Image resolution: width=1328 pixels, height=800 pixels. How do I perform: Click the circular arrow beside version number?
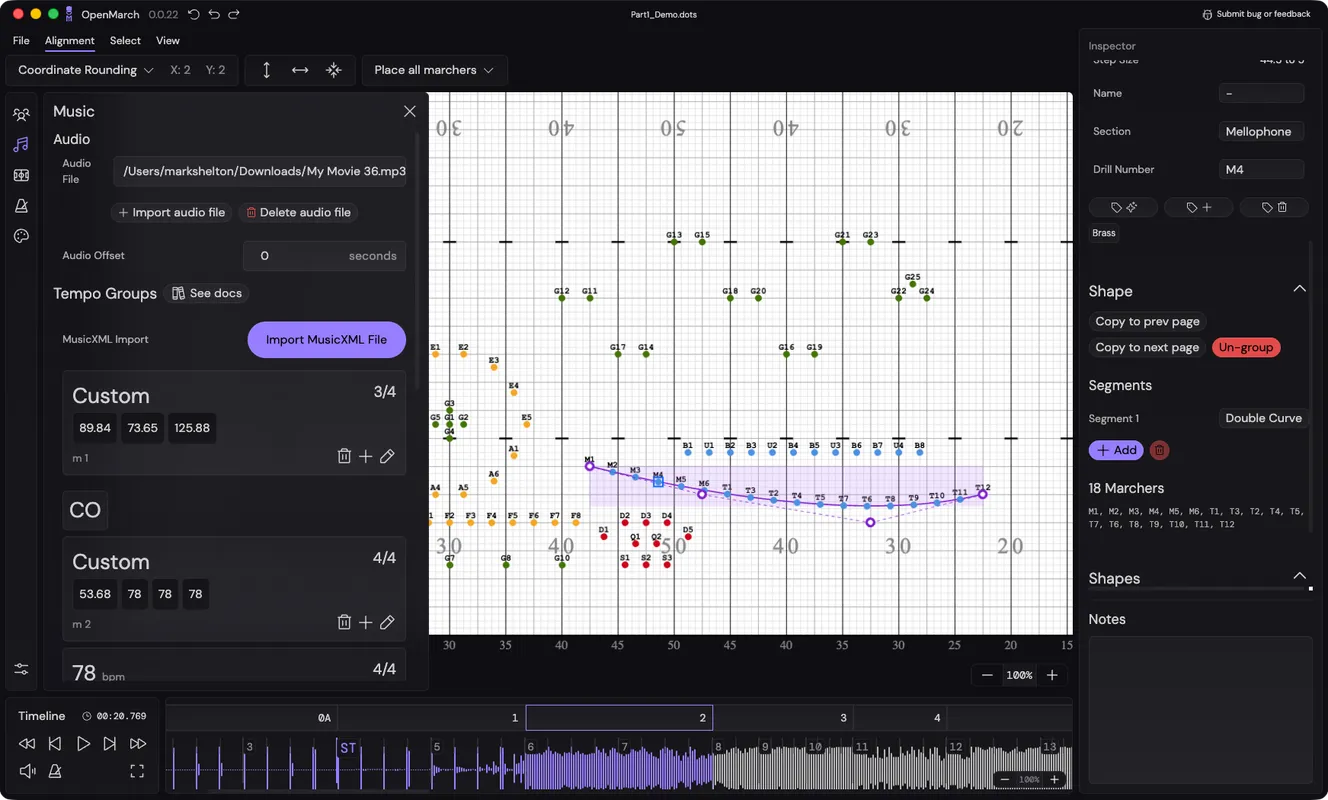(x=194, y=15)
